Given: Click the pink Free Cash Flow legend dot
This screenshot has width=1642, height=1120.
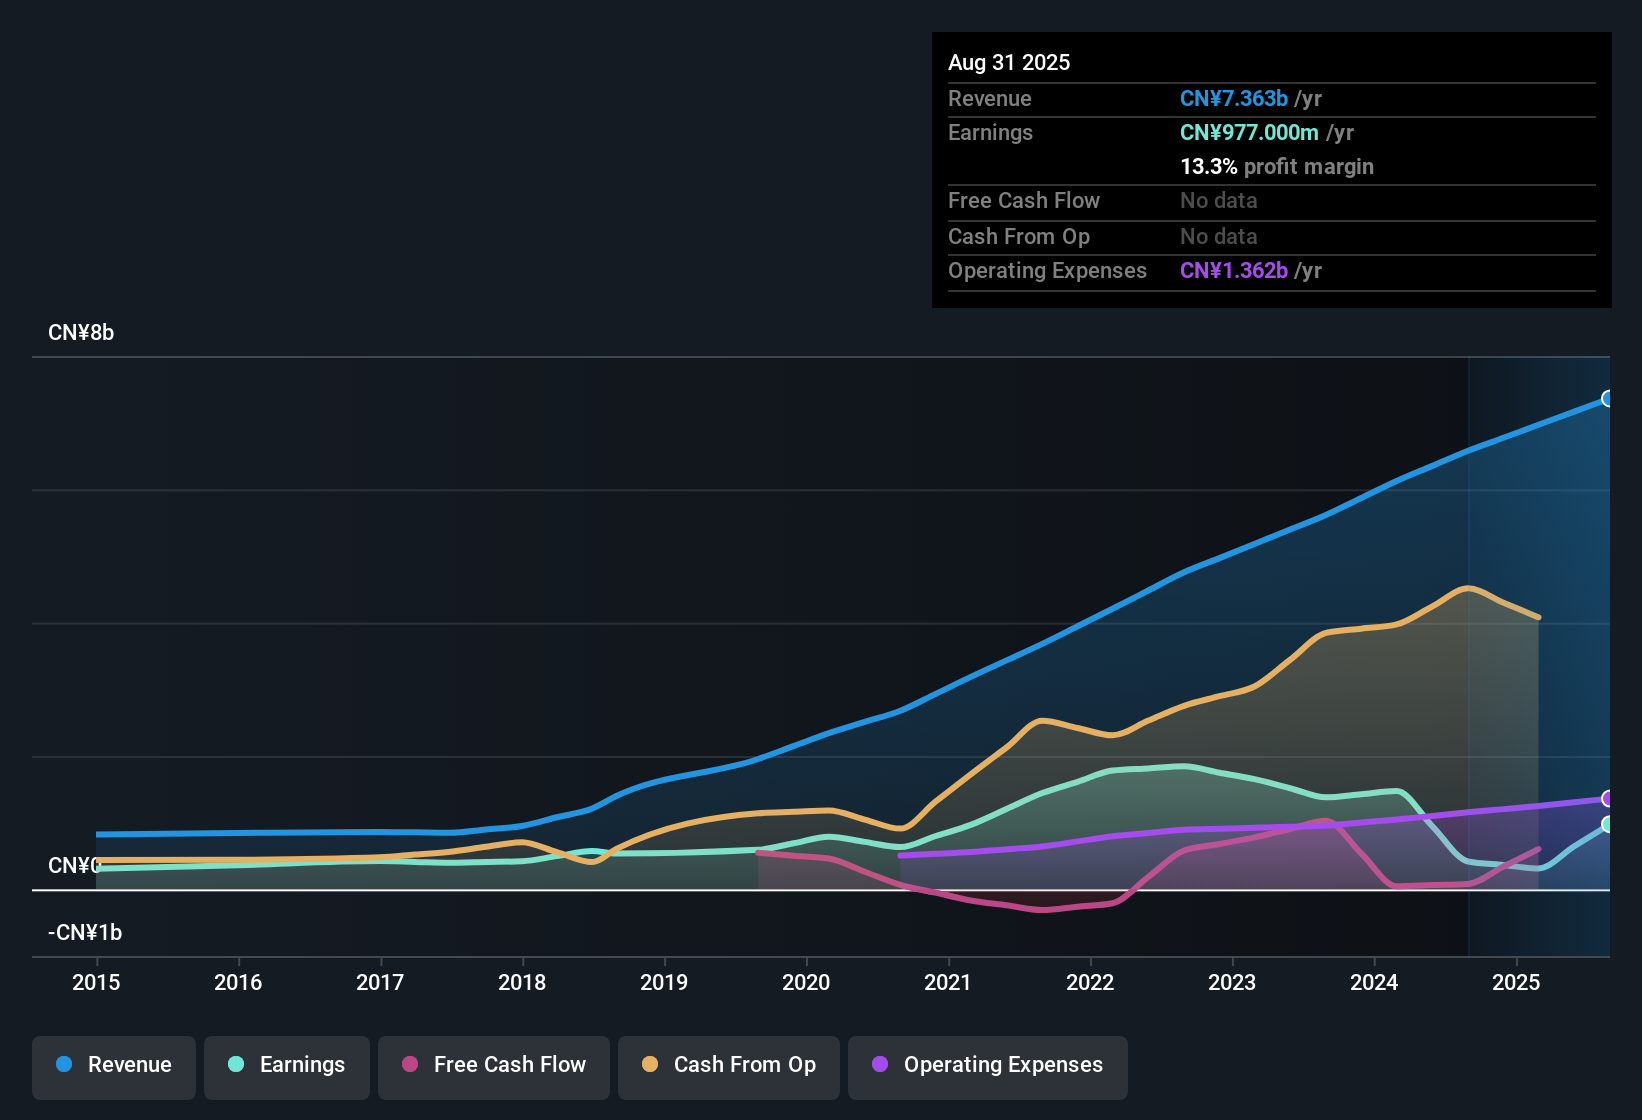Looking at the screenshot, I should pyautogui.click(x=409, y=1065).
